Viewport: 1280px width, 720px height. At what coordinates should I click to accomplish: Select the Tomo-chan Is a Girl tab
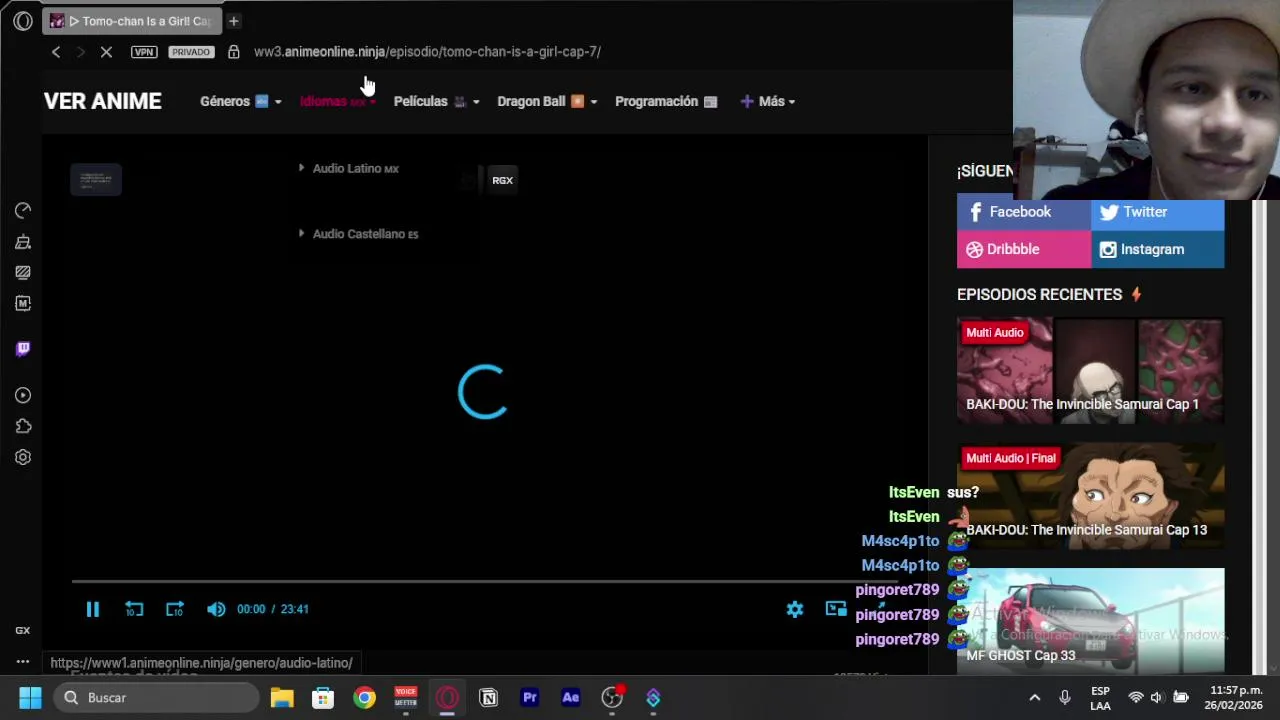point(132,21)
